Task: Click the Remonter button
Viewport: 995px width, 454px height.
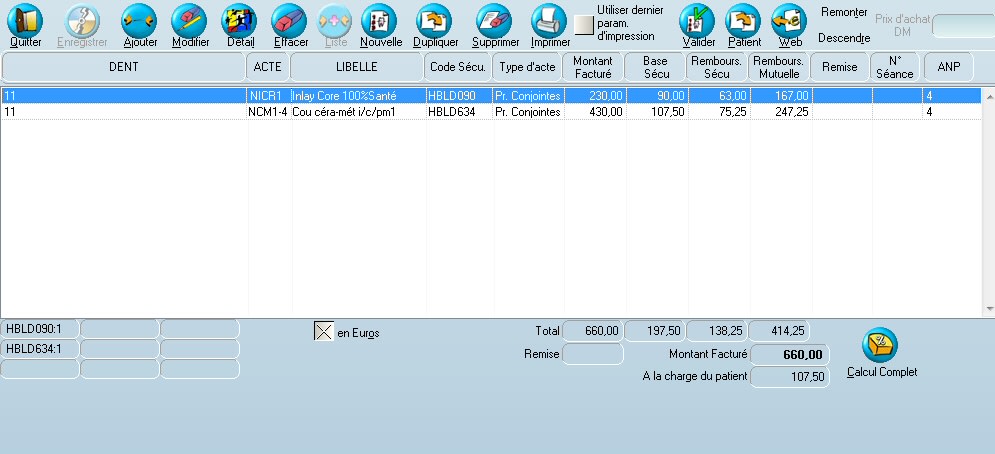Action: point(843,12)
